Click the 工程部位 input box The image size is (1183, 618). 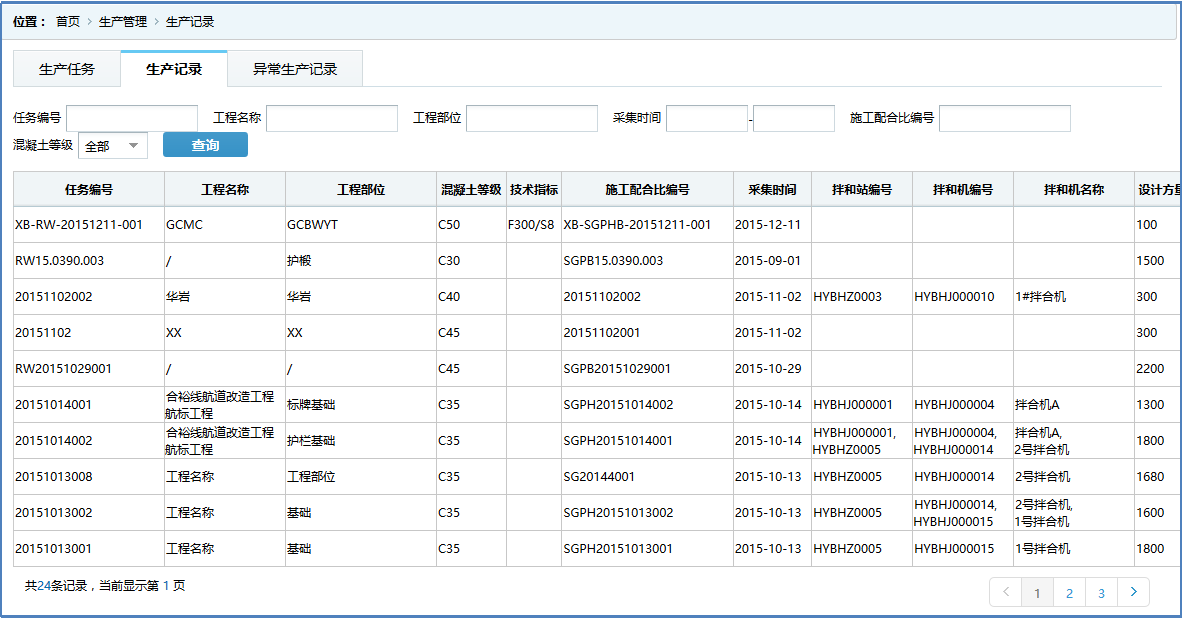coord(531,118)
